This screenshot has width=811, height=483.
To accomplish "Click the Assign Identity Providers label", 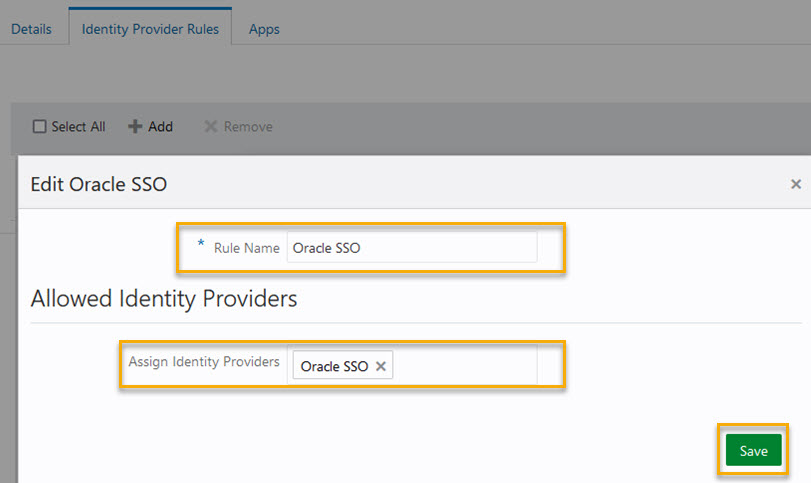I will [204, 361].
